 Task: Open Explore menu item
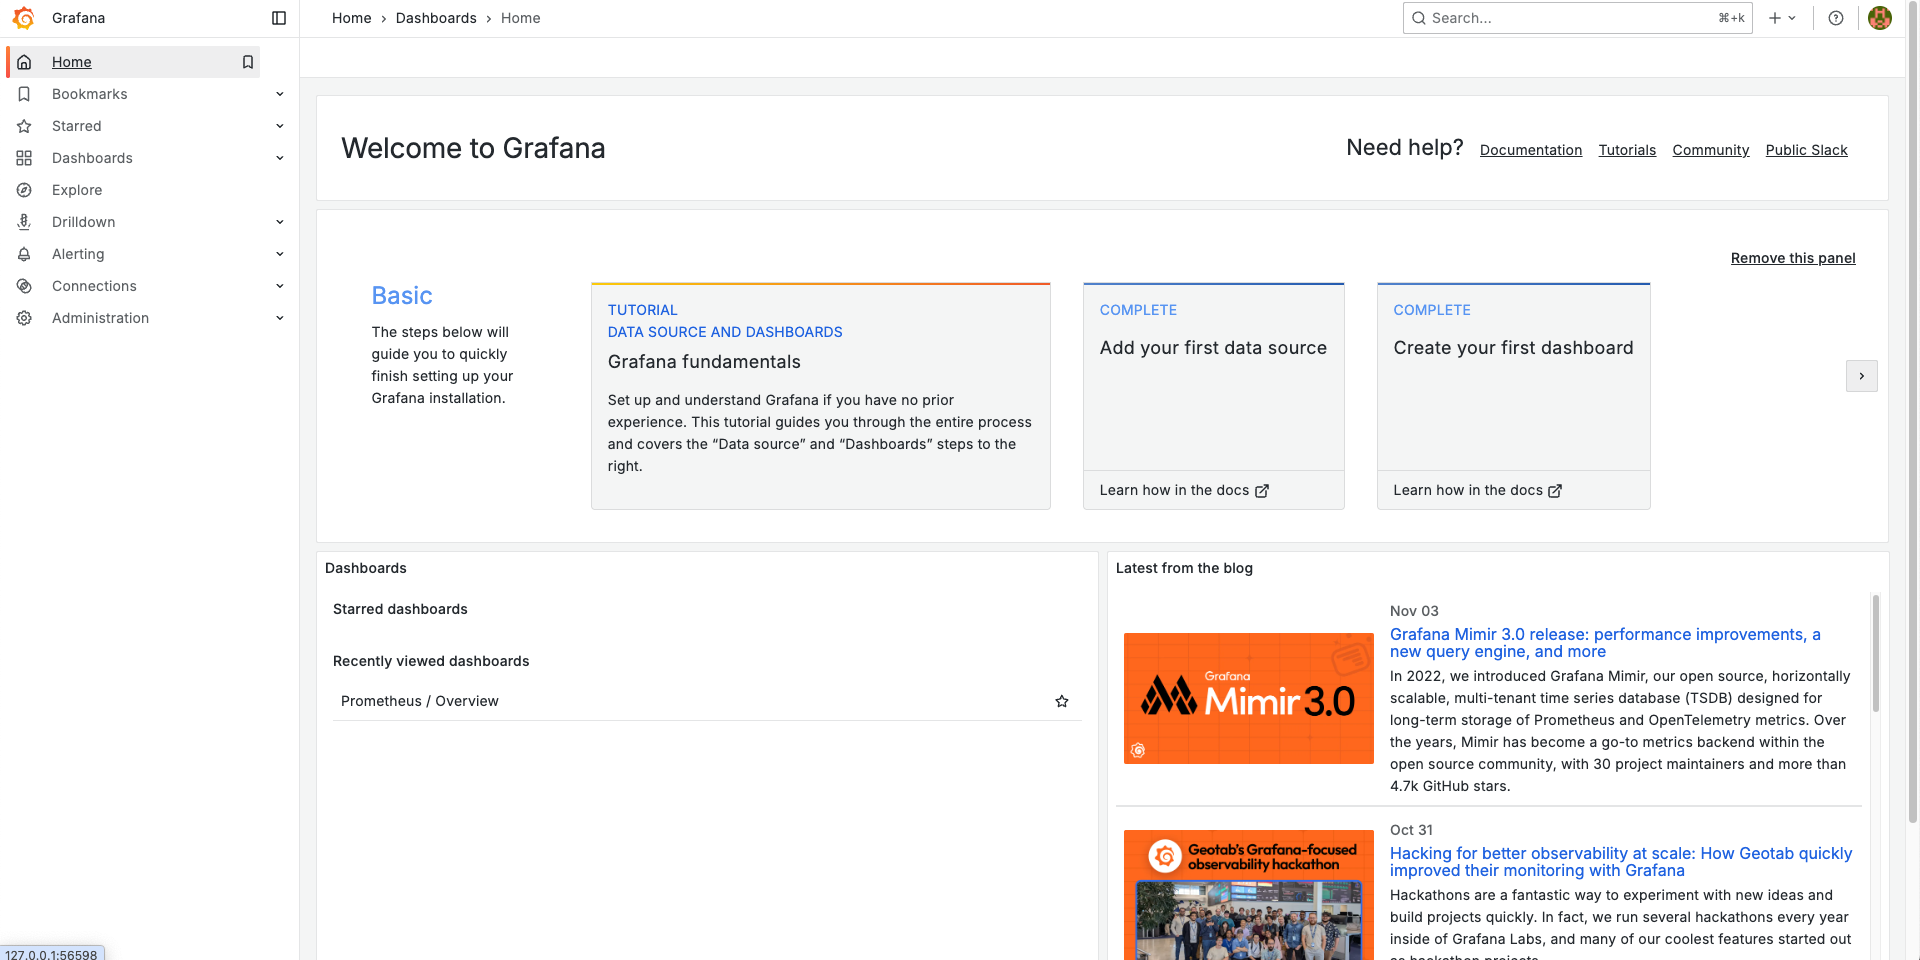click(77, 190)
